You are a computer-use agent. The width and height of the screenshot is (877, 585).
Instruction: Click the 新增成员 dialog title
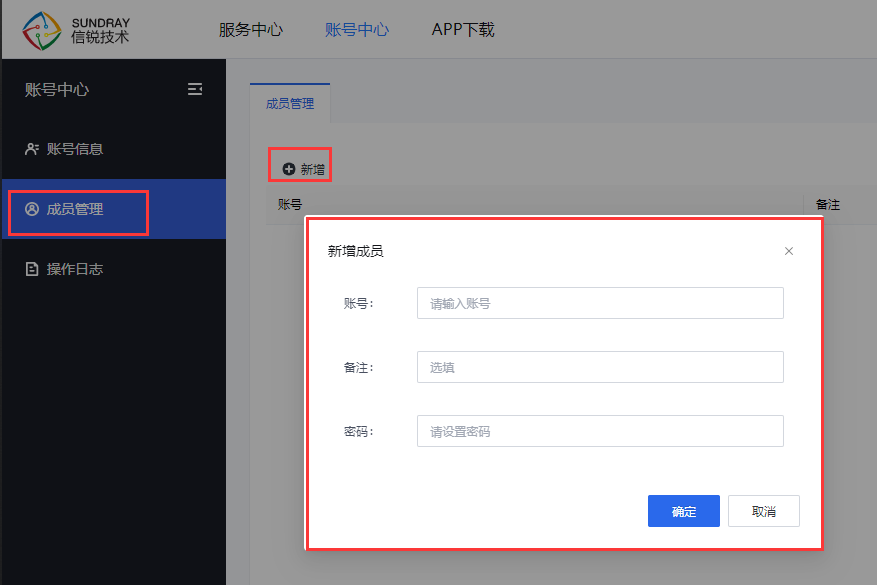355,251
